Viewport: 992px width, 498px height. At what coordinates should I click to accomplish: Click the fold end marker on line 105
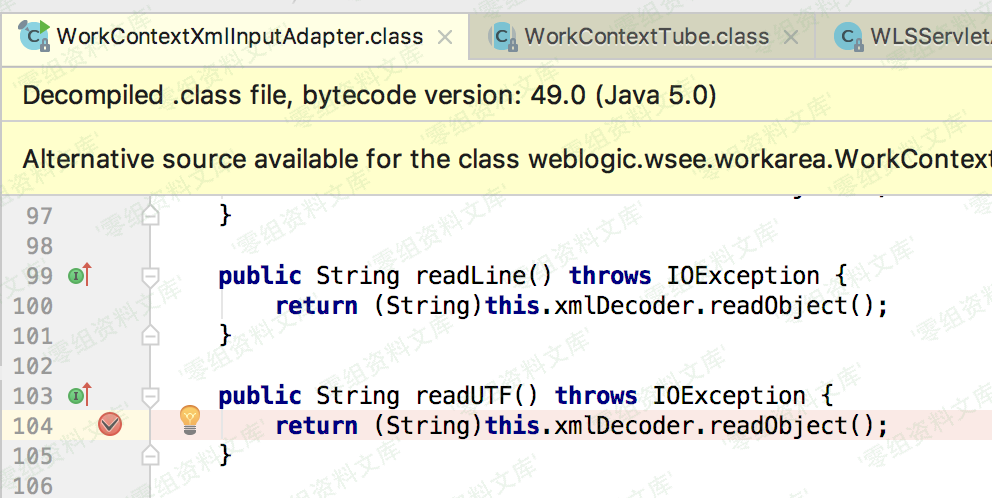(151, 455)
